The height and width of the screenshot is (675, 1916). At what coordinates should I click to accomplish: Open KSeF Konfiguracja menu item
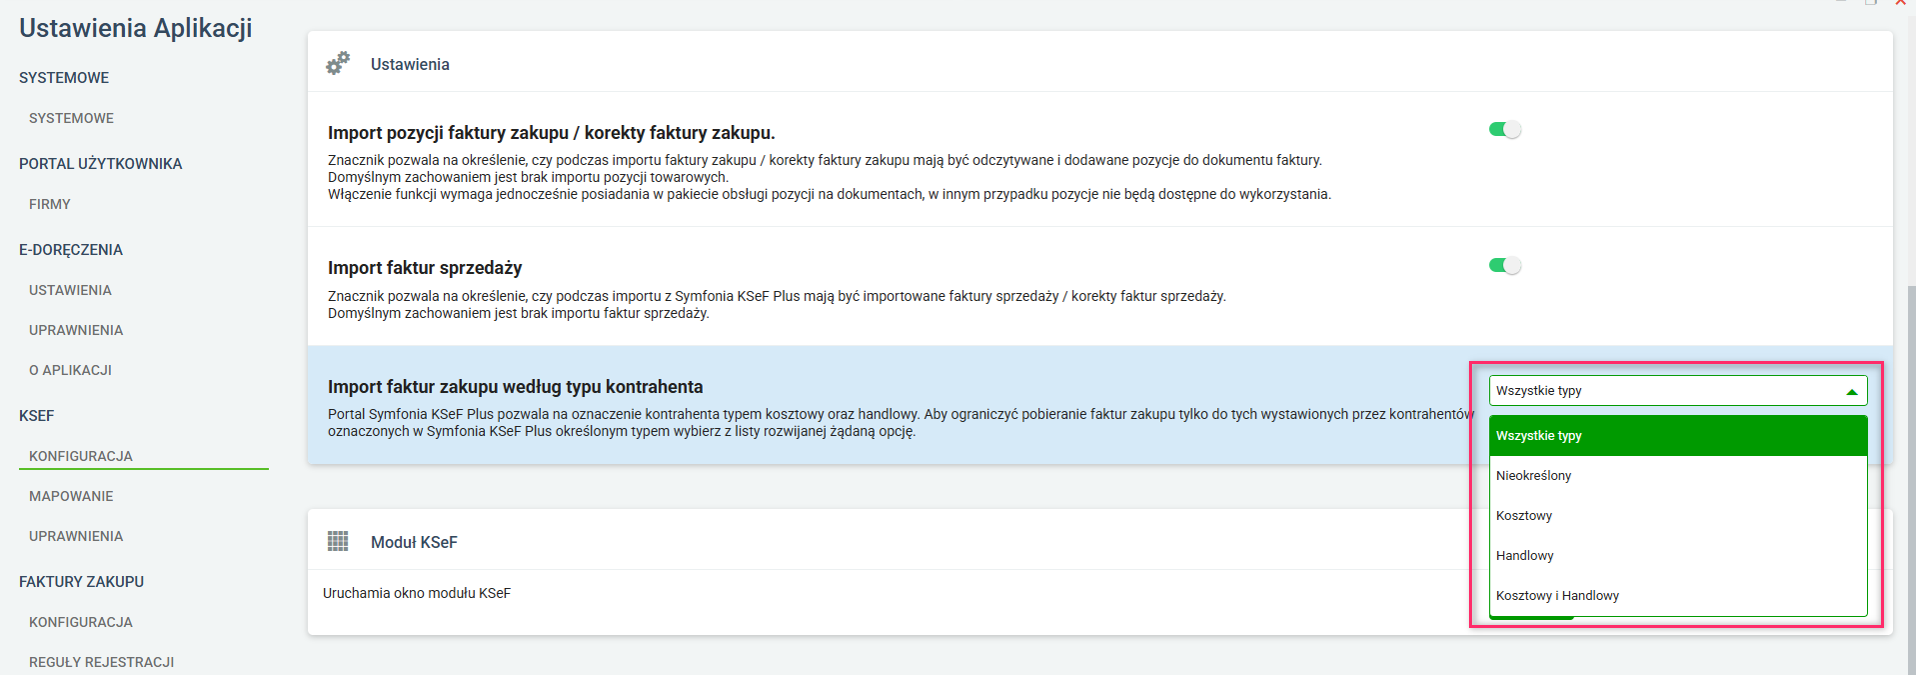(x=81, y=456)
